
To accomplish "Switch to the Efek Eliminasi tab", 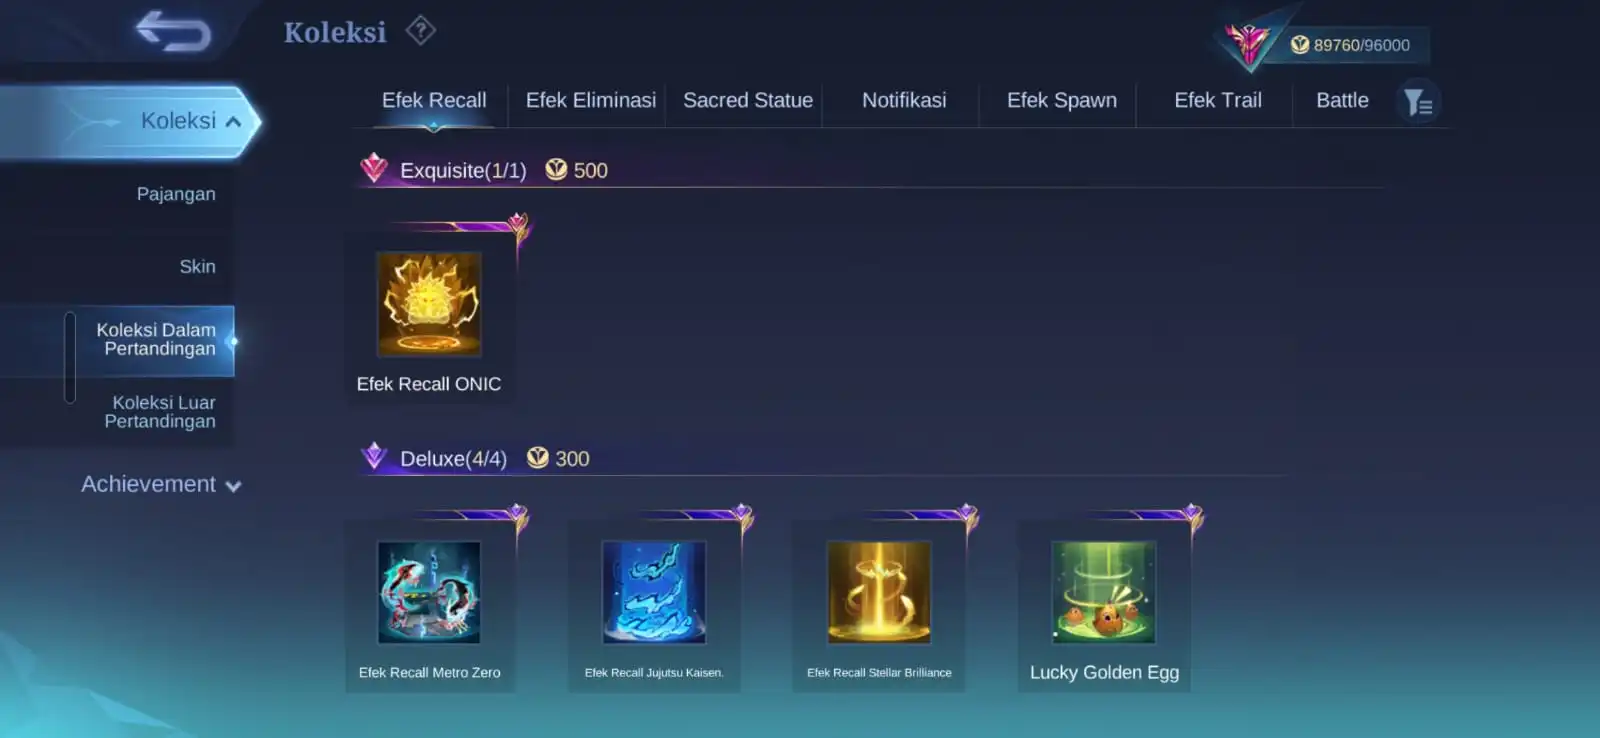I will click(591, 100).
